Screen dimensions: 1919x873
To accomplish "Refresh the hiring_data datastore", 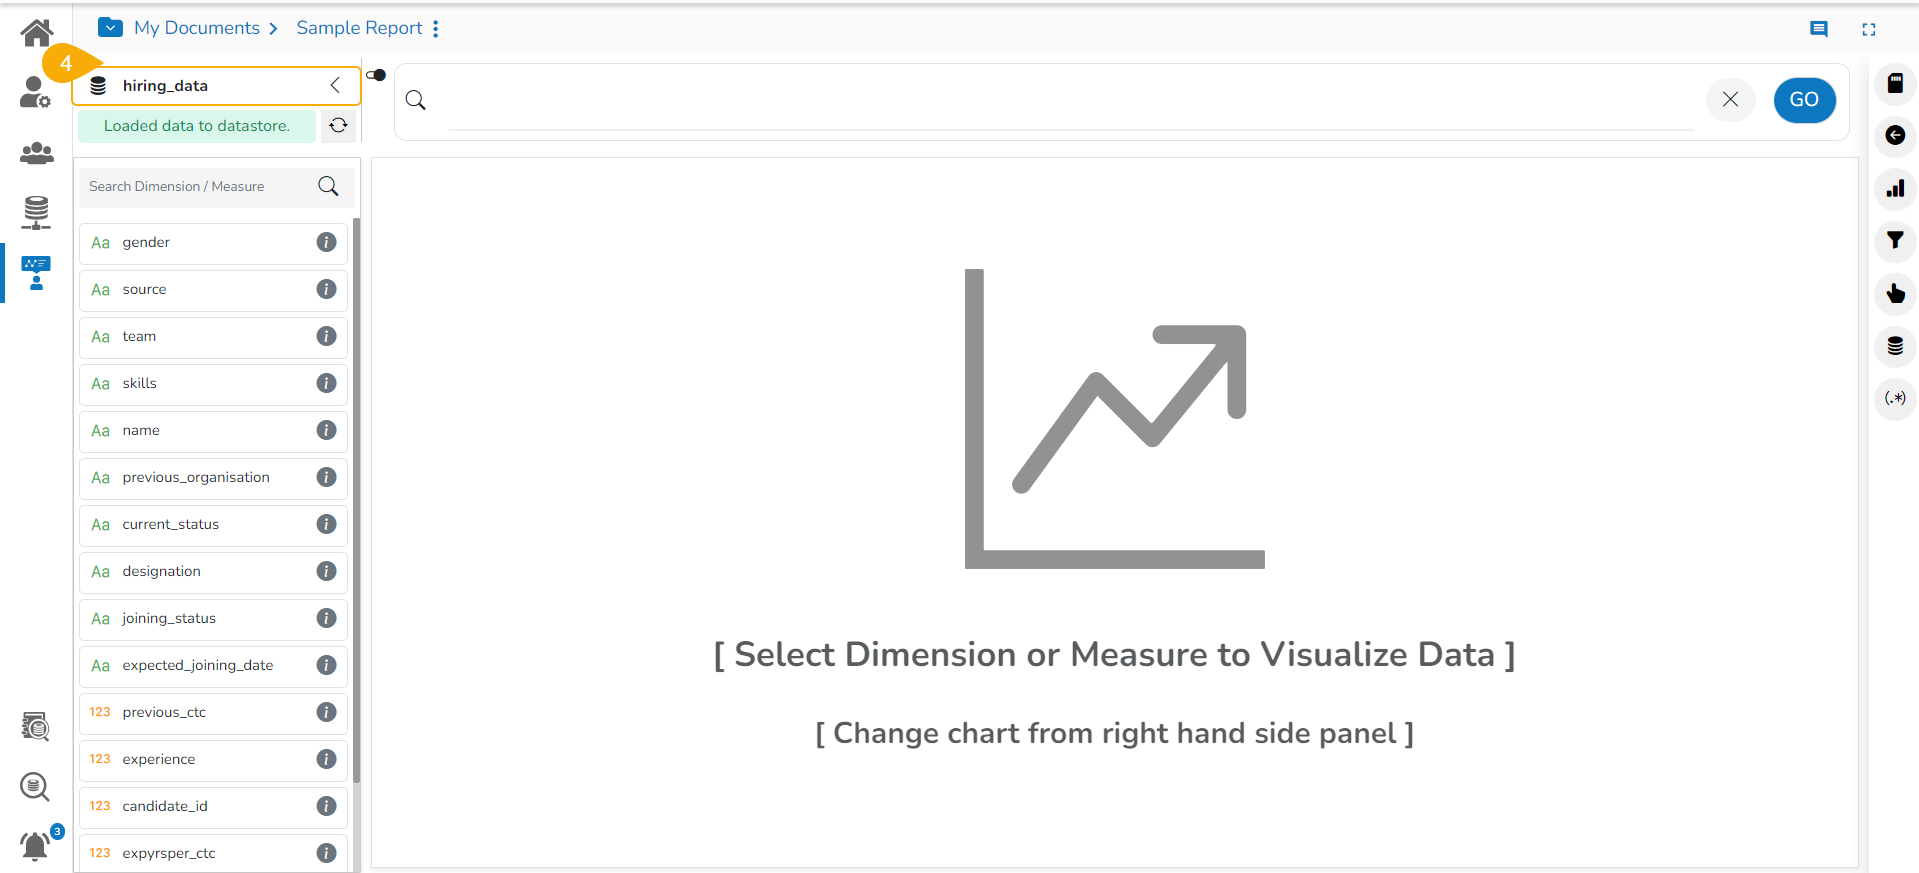I will pos(339,125).
